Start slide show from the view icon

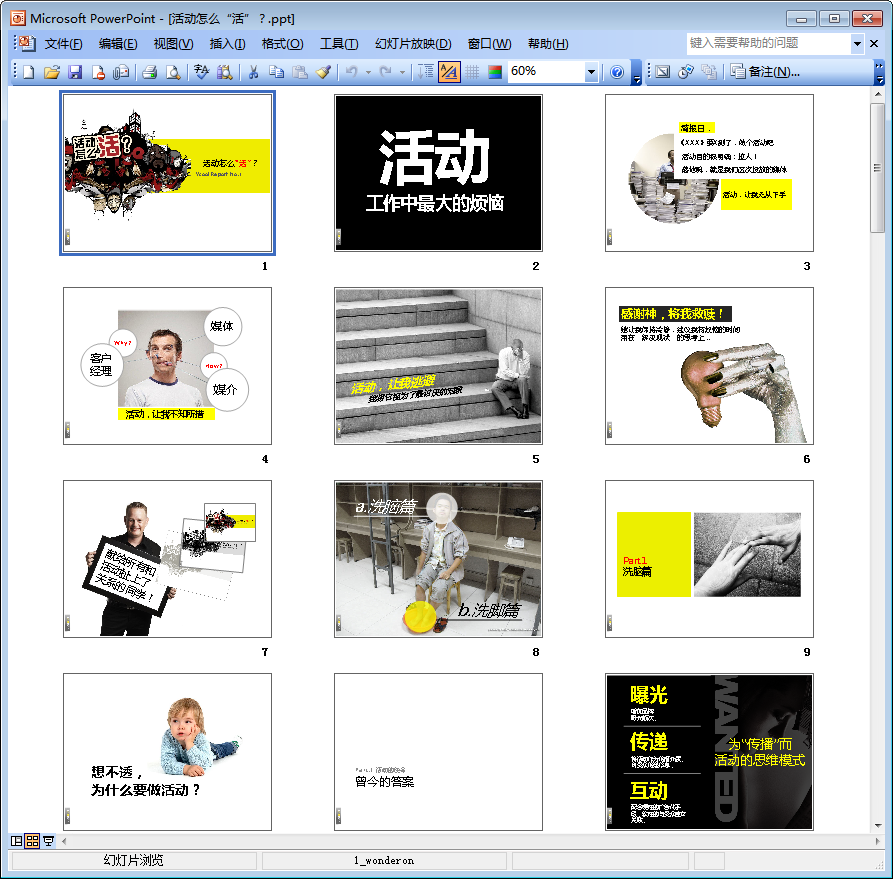48,841
